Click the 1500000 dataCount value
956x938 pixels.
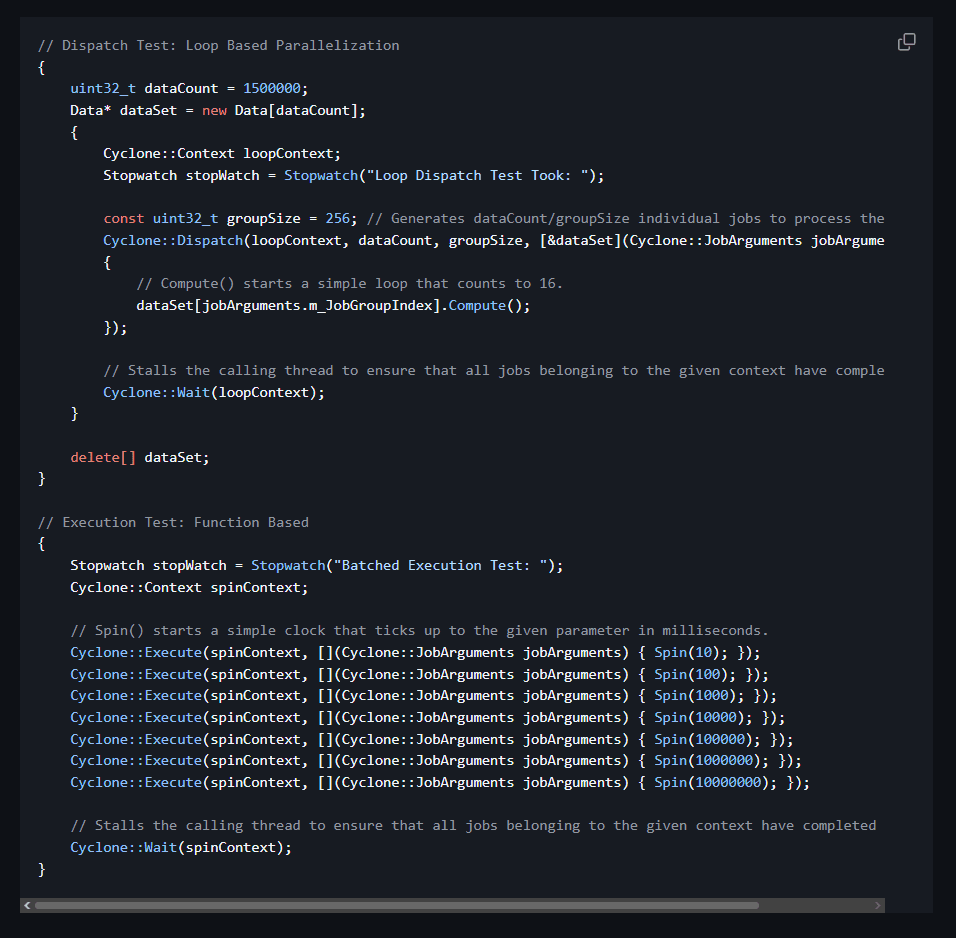coord(275,88)
